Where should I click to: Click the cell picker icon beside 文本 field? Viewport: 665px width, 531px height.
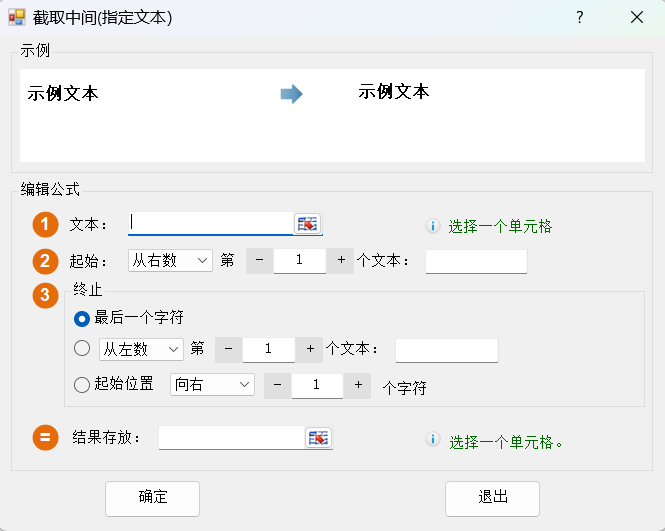click(308, 224)
